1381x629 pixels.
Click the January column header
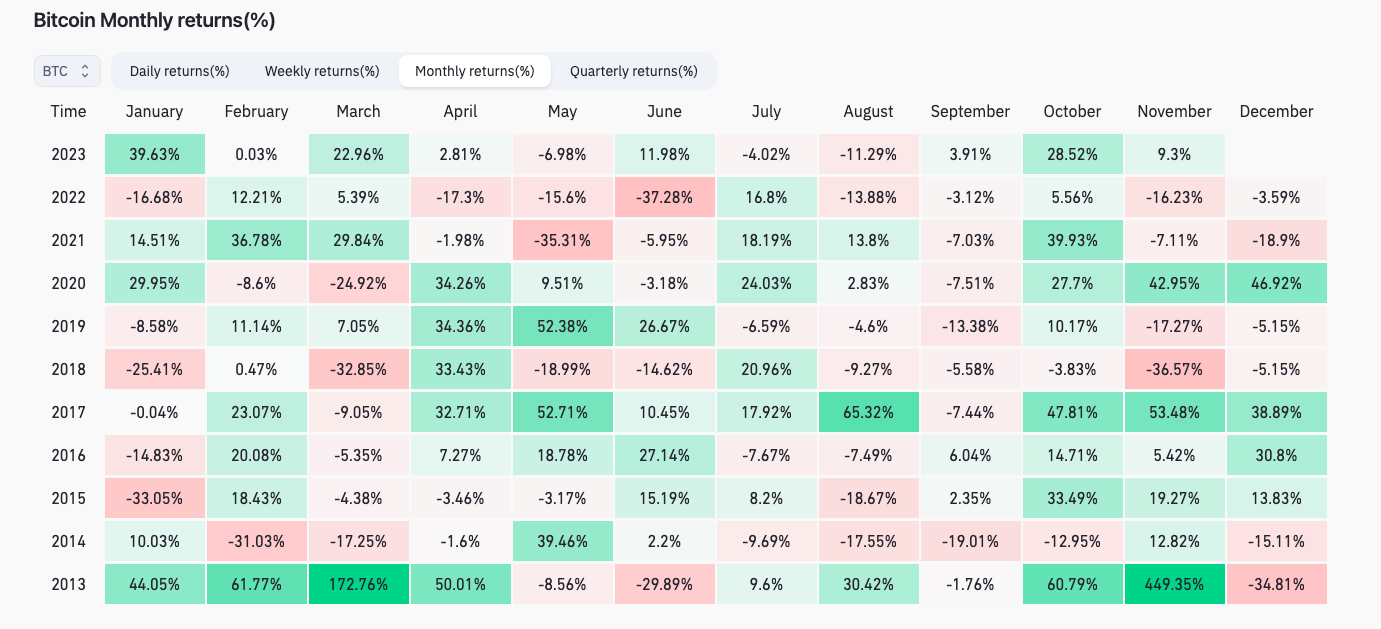pyautogui.click(x=155, y=111)
